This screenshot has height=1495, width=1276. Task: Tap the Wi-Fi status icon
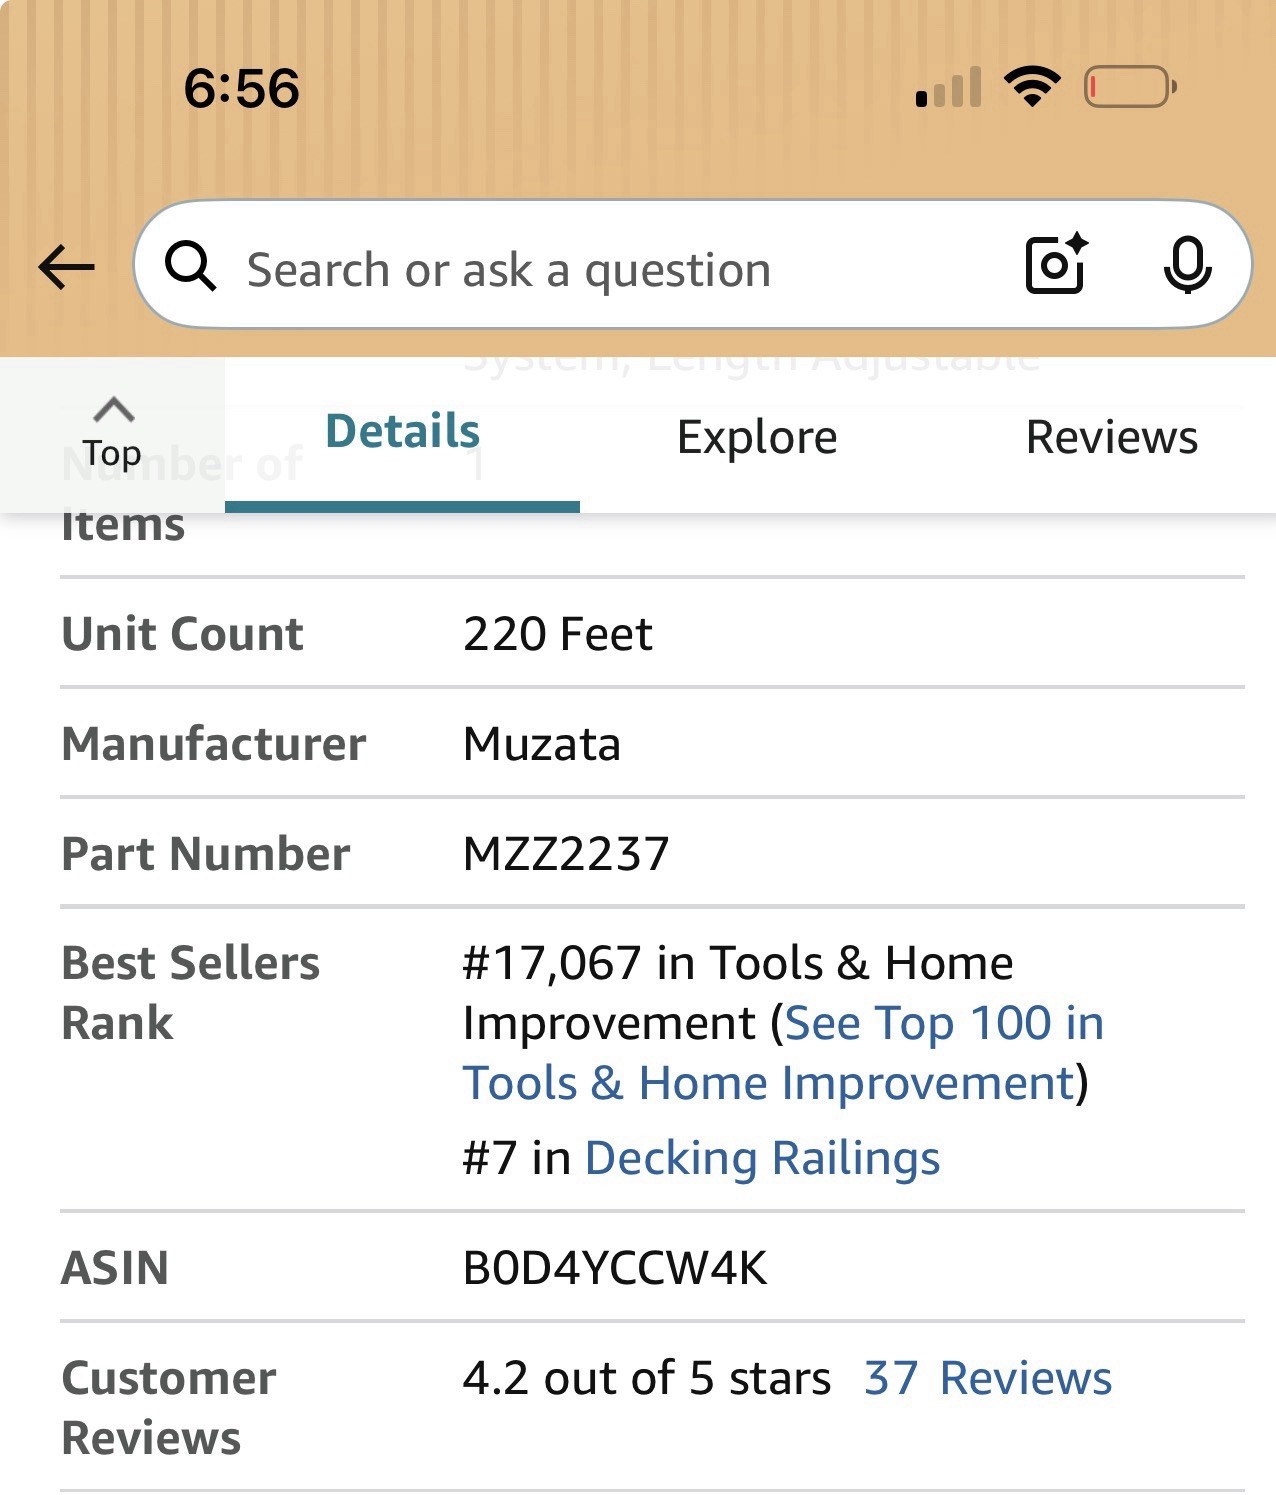coord(1033,86)
